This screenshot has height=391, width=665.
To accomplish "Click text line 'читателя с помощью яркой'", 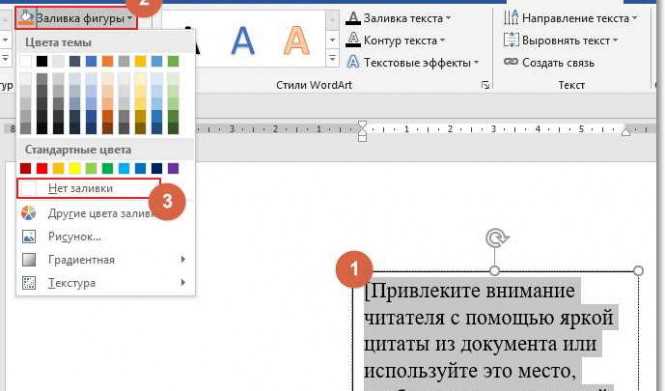I will tap(489, 318).
